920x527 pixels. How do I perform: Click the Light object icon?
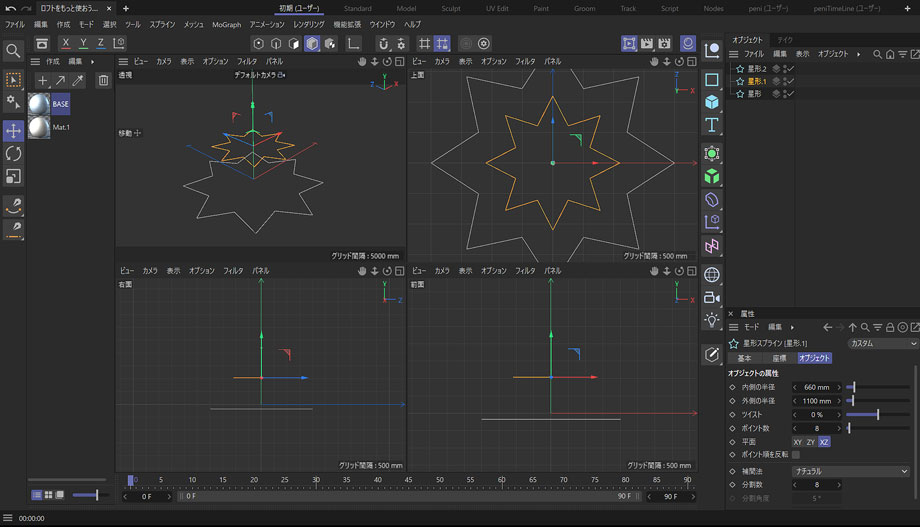(x=712, y=320)
